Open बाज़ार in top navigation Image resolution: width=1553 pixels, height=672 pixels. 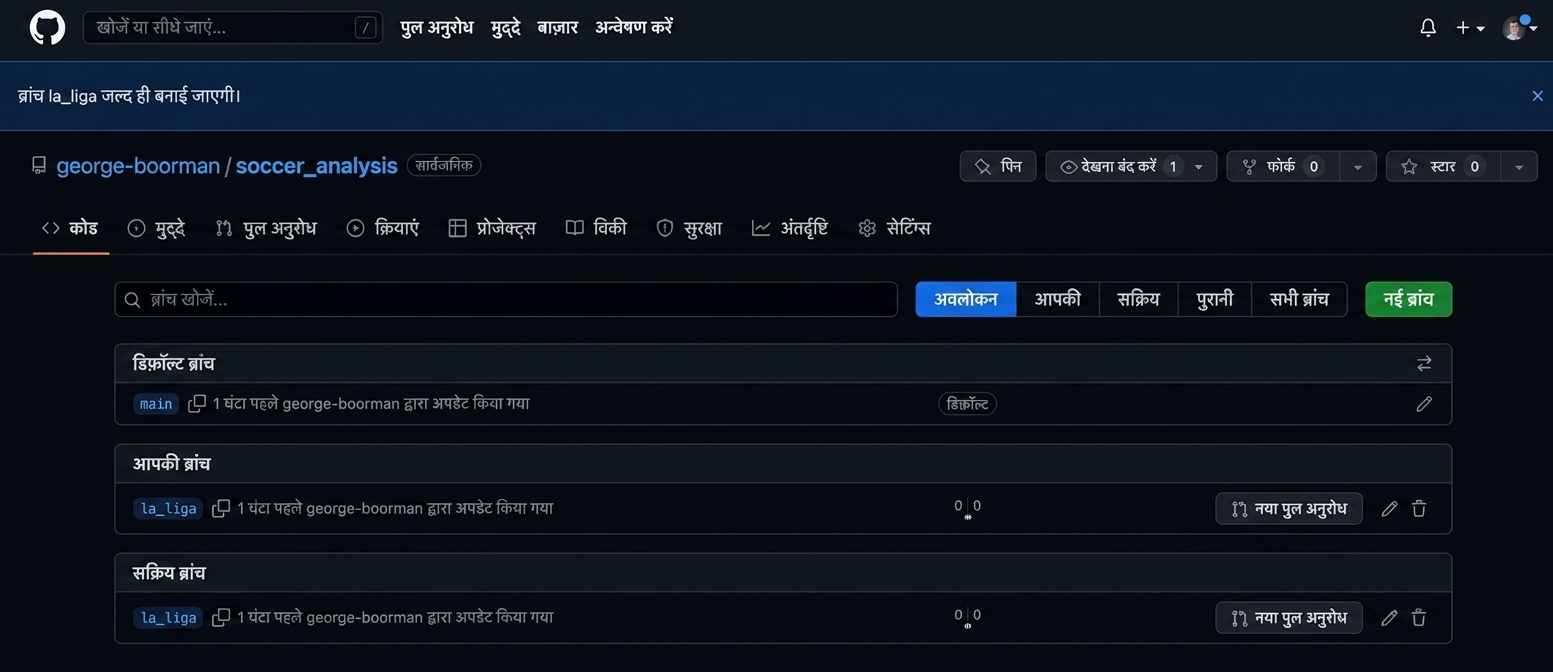(558, 28)
